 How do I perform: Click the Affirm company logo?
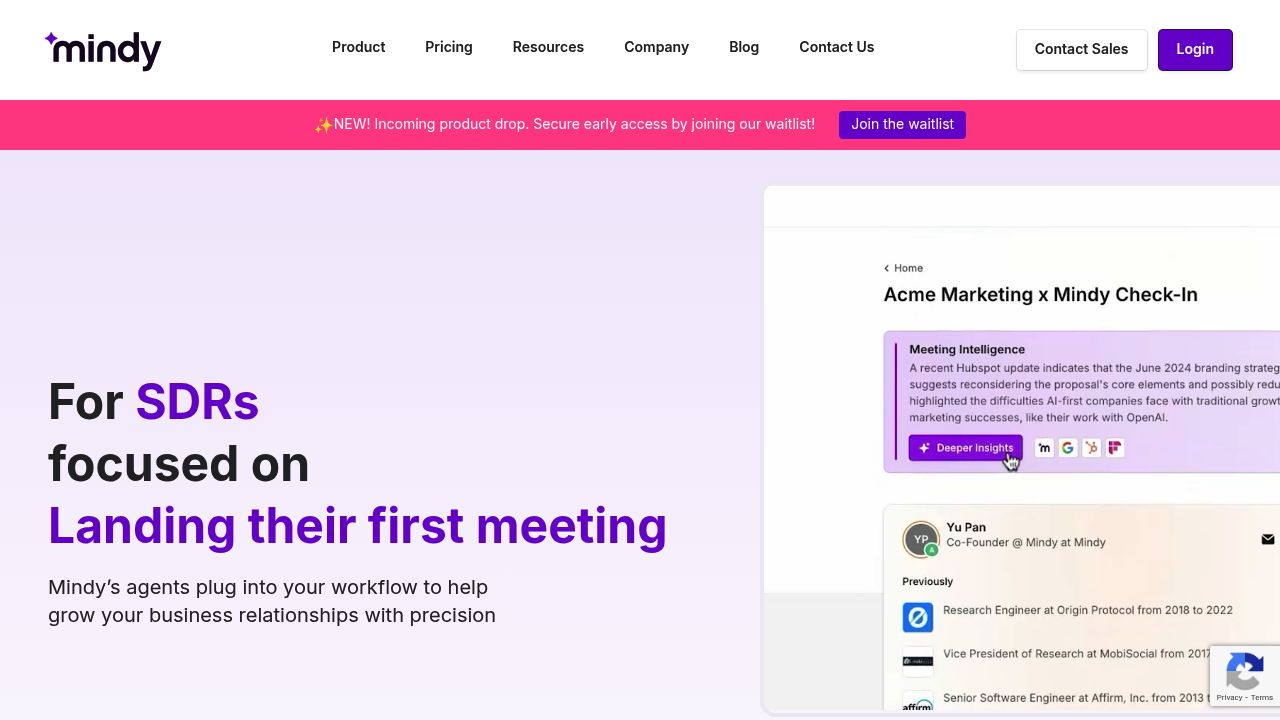pos(918,702)
